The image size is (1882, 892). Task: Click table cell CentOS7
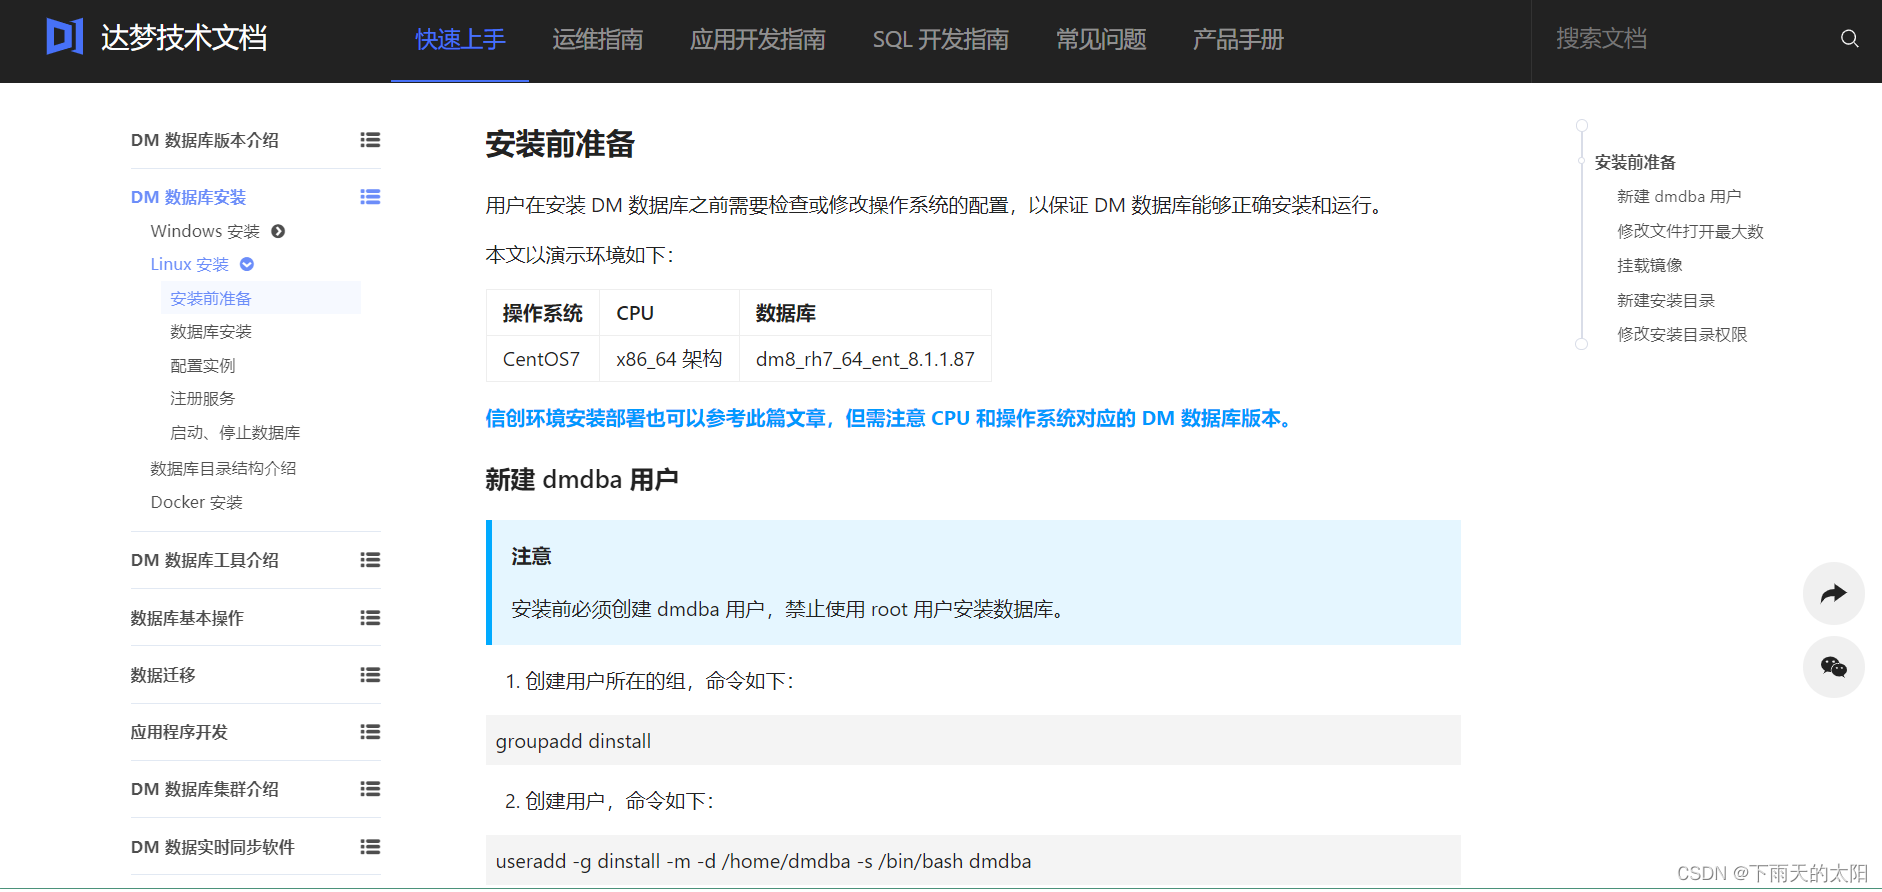click(541, 359)
